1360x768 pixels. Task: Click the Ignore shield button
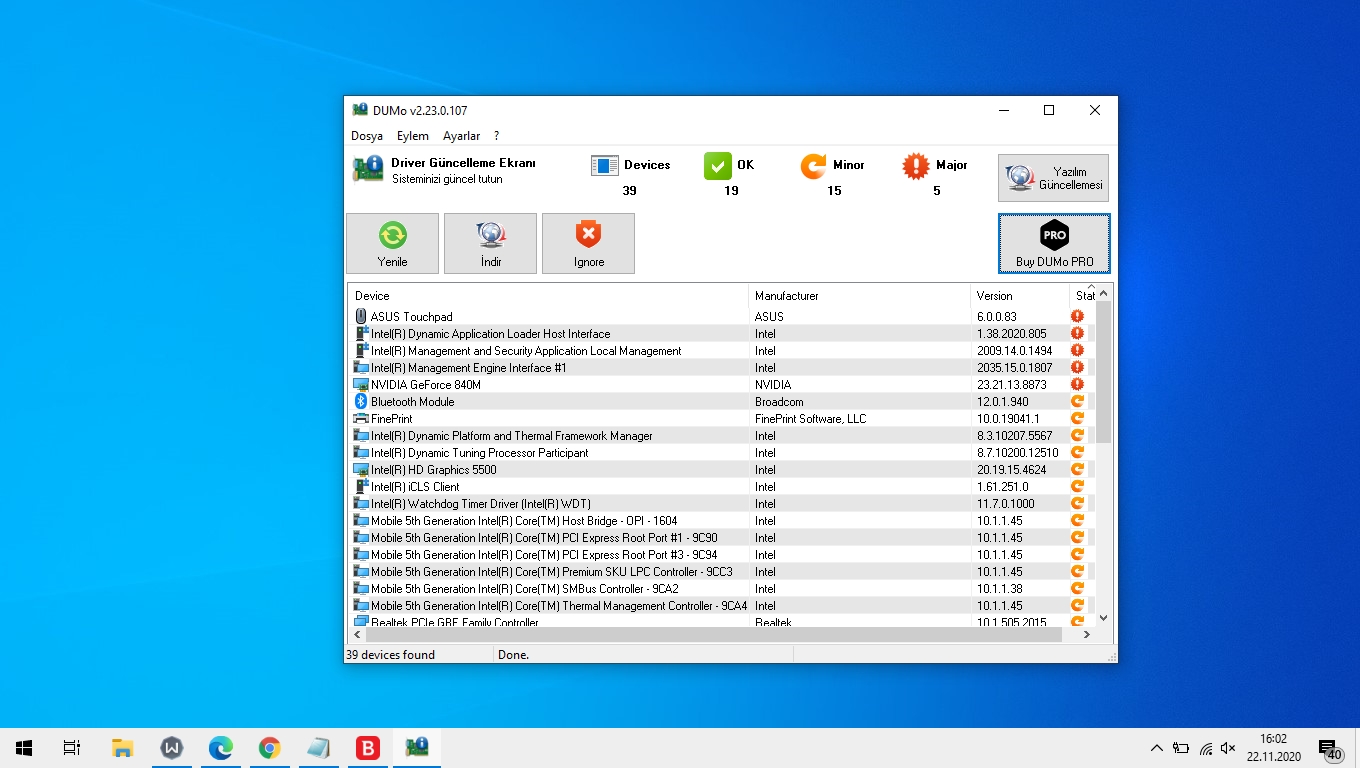pos(588,243)
